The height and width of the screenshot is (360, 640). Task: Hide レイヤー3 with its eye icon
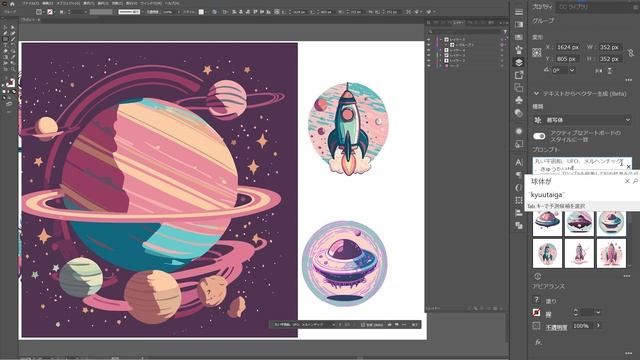(x=429, y=56)
